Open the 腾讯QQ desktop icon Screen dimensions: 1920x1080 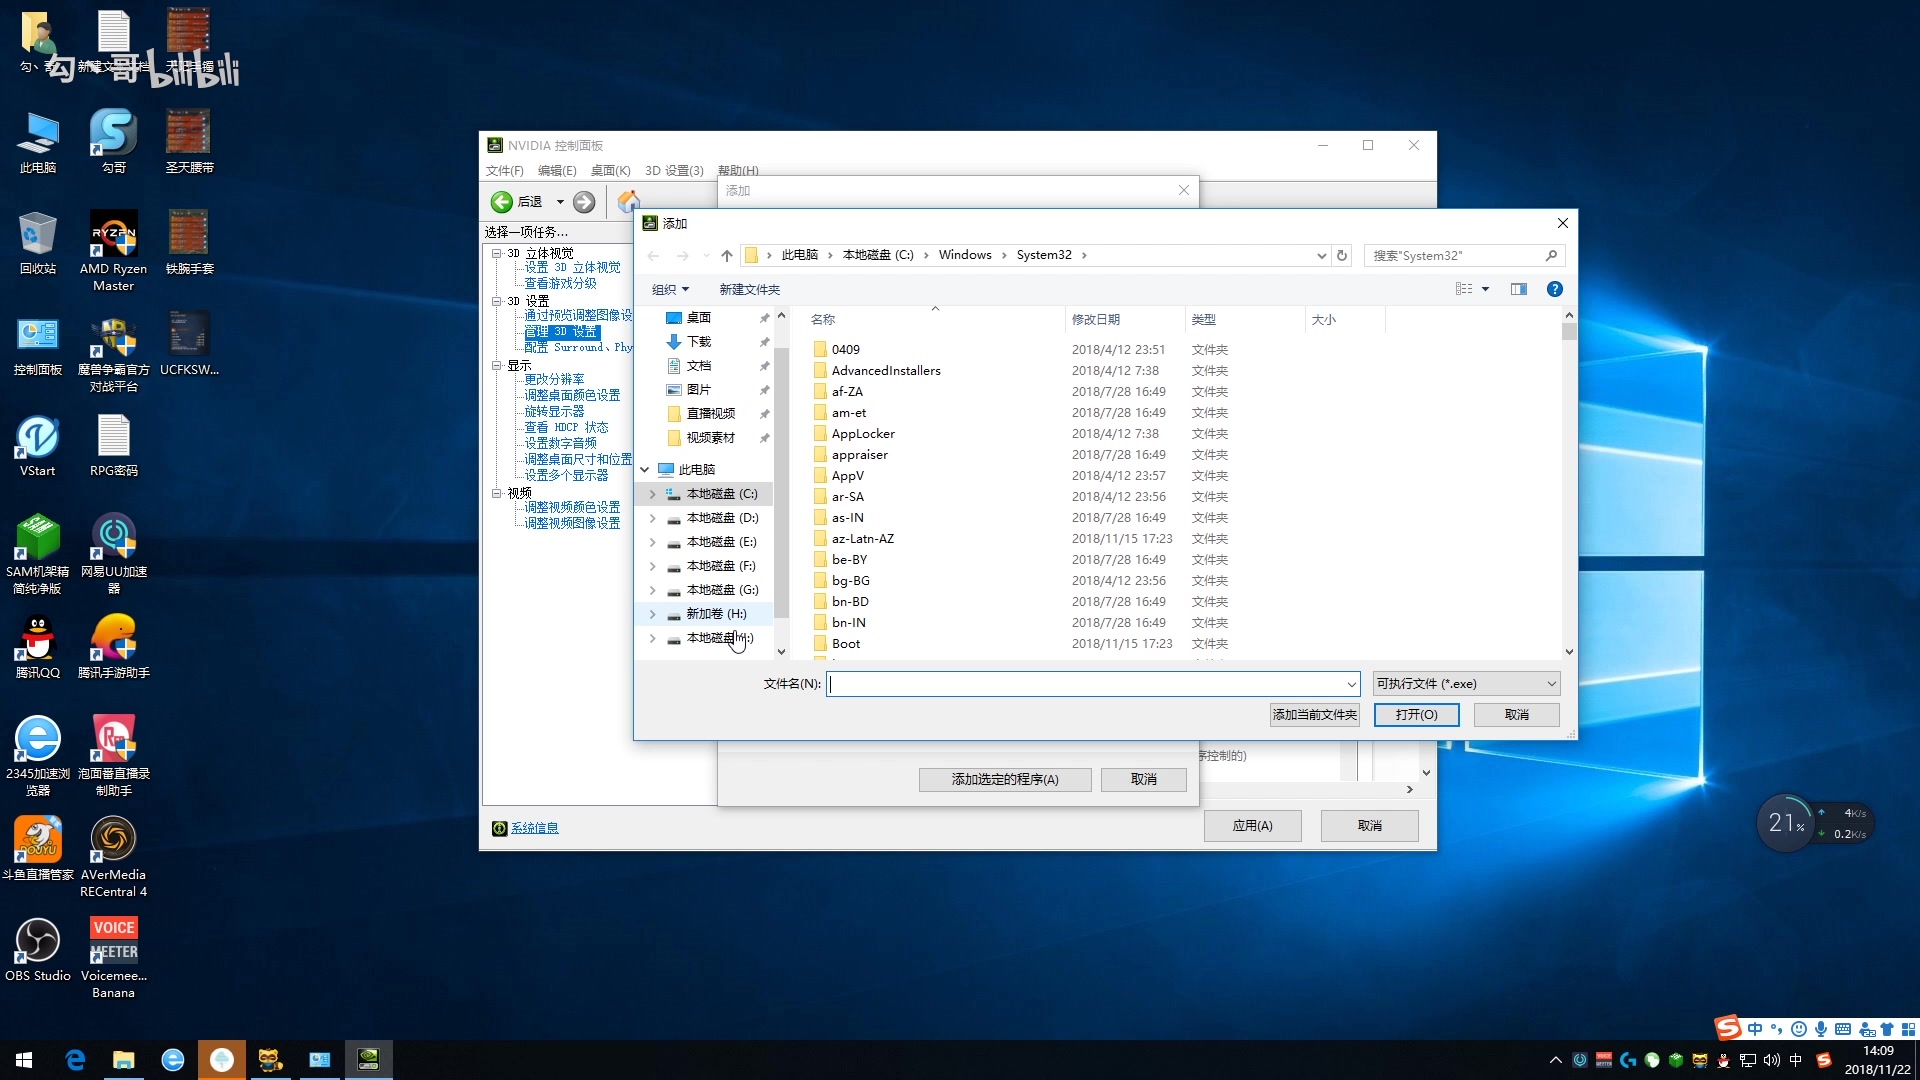pos(38,648)
